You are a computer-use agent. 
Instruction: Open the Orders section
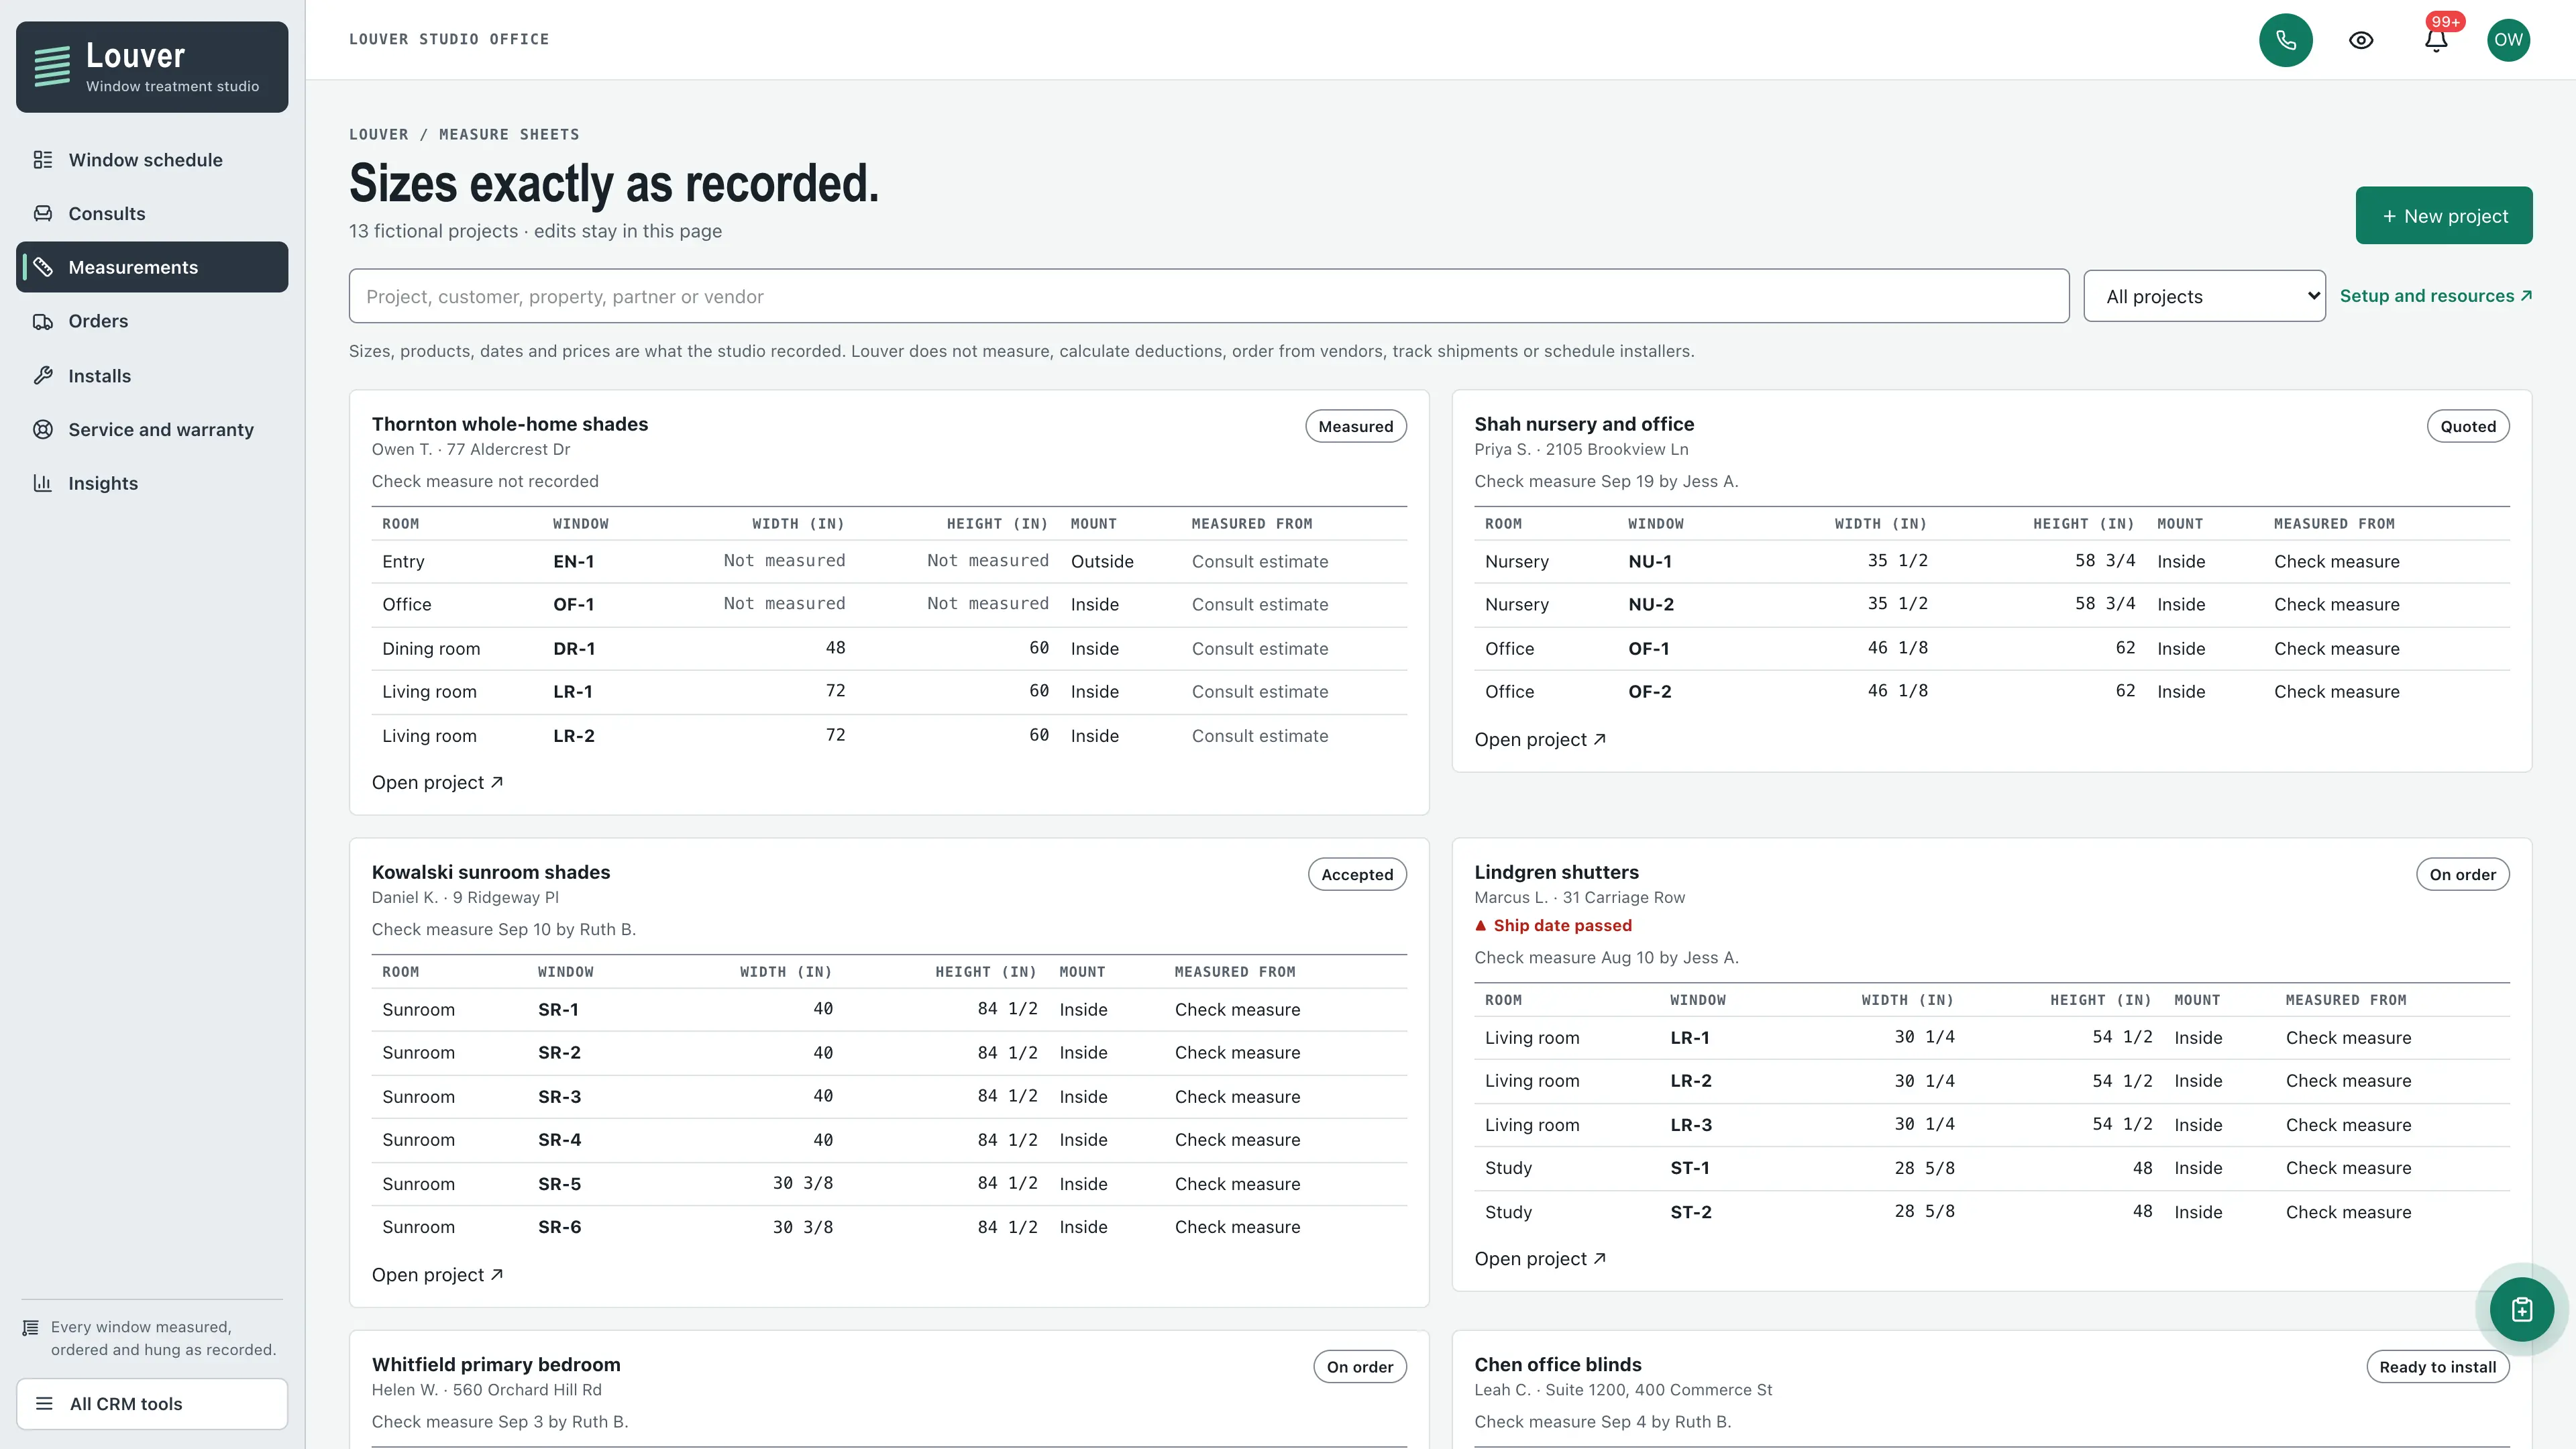(x=152, y=321)
